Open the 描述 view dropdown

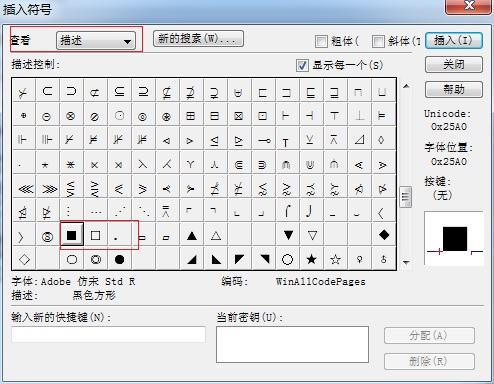96,41
